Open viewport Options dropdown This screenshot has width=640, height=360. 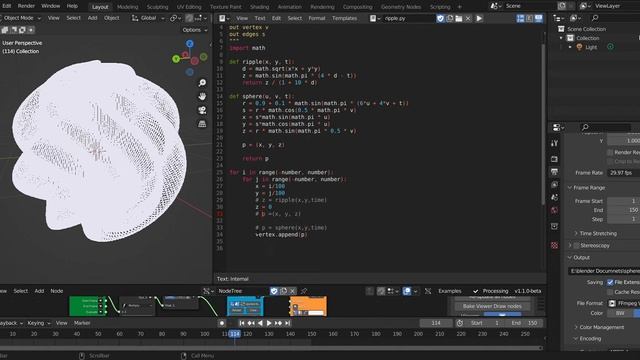[195, 30]
